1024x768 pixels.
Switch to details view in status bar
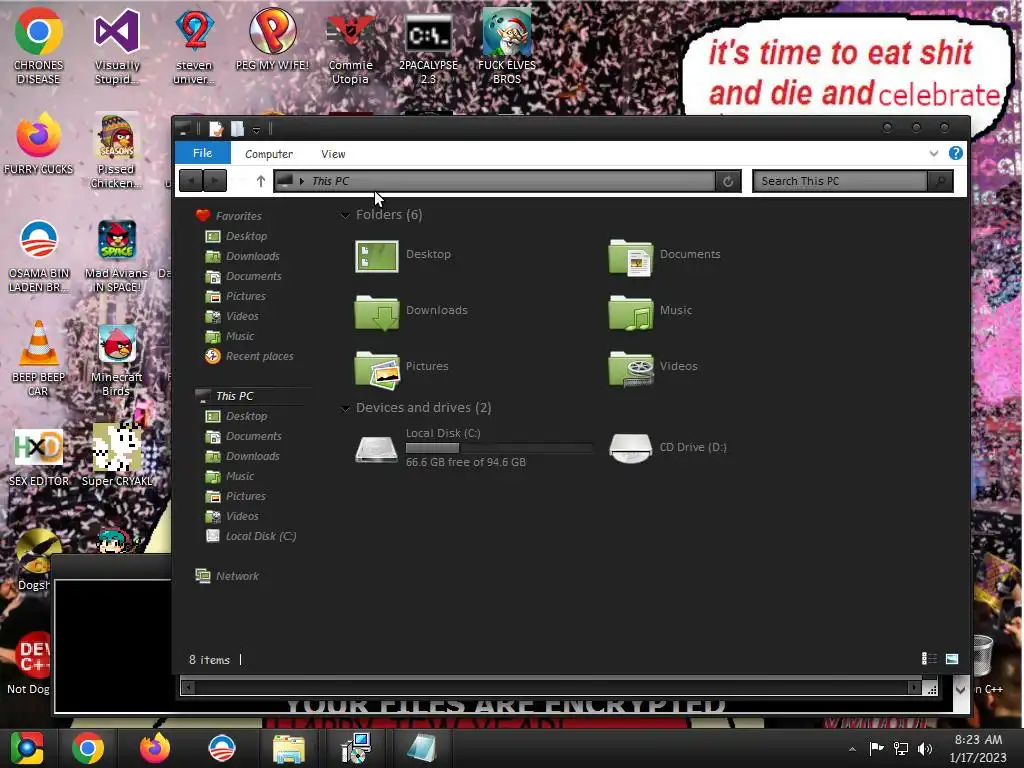(929, 659)
